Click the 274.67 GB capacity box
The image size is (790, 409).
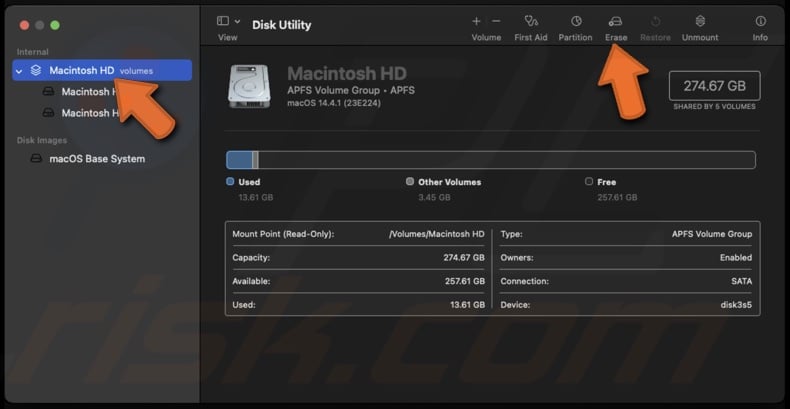714,86
